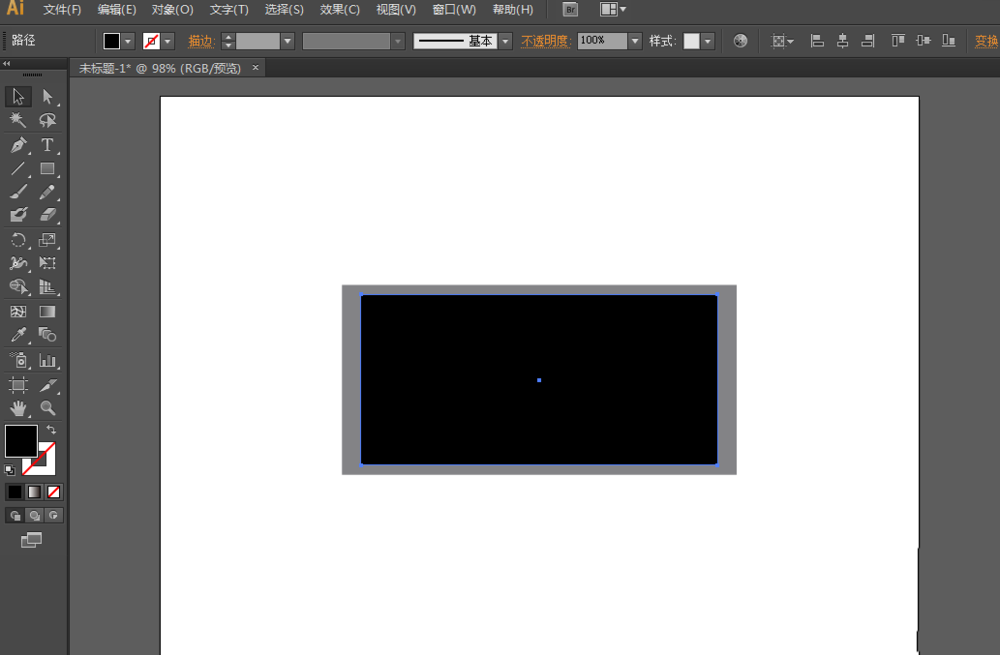The image size is (1000, 655).
Task: Select the Hand tool
Action: [x=18, y=408]
